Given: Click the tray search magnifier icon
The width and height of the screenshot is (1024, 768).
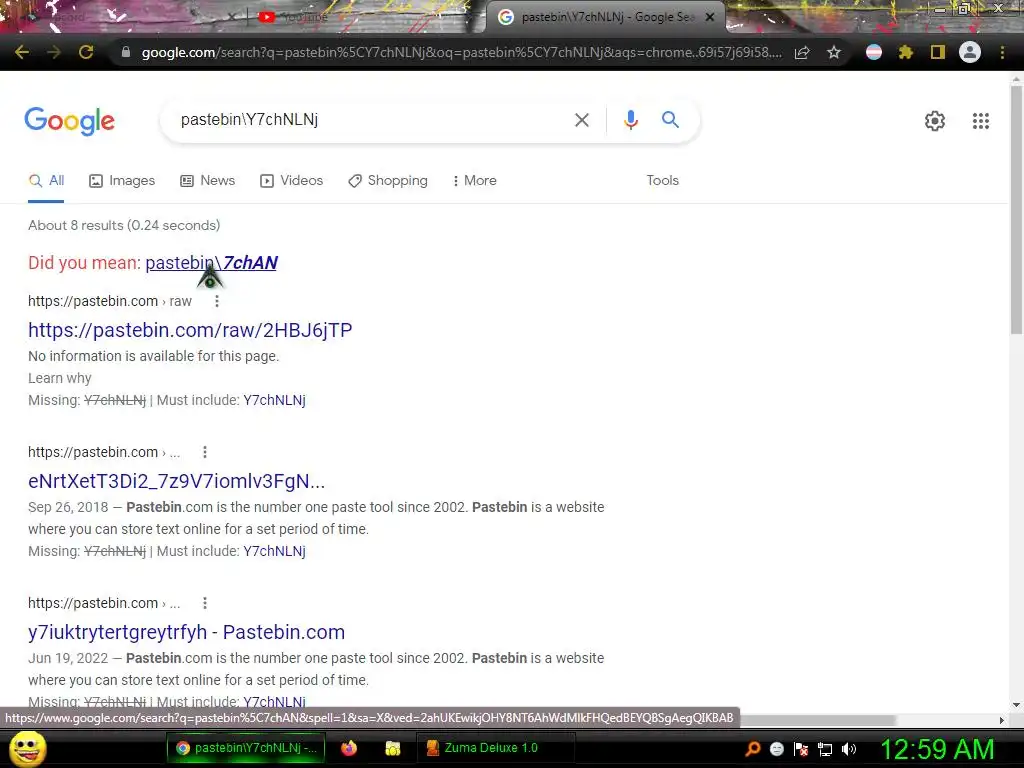Looking at the screenshot, I should (753, 749).
